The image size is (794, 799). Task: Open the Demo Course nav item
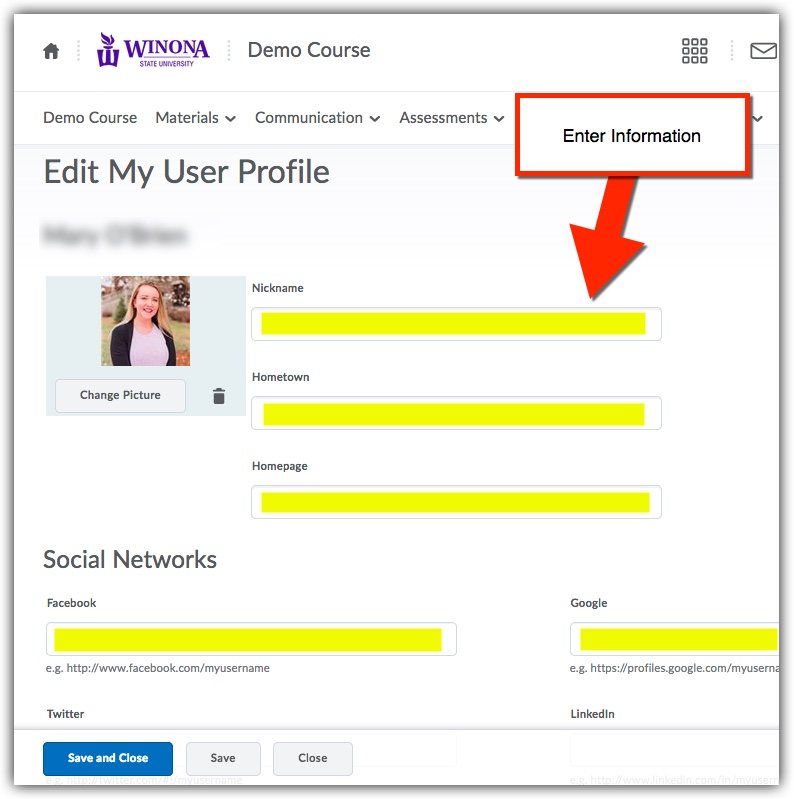(90, 118)
